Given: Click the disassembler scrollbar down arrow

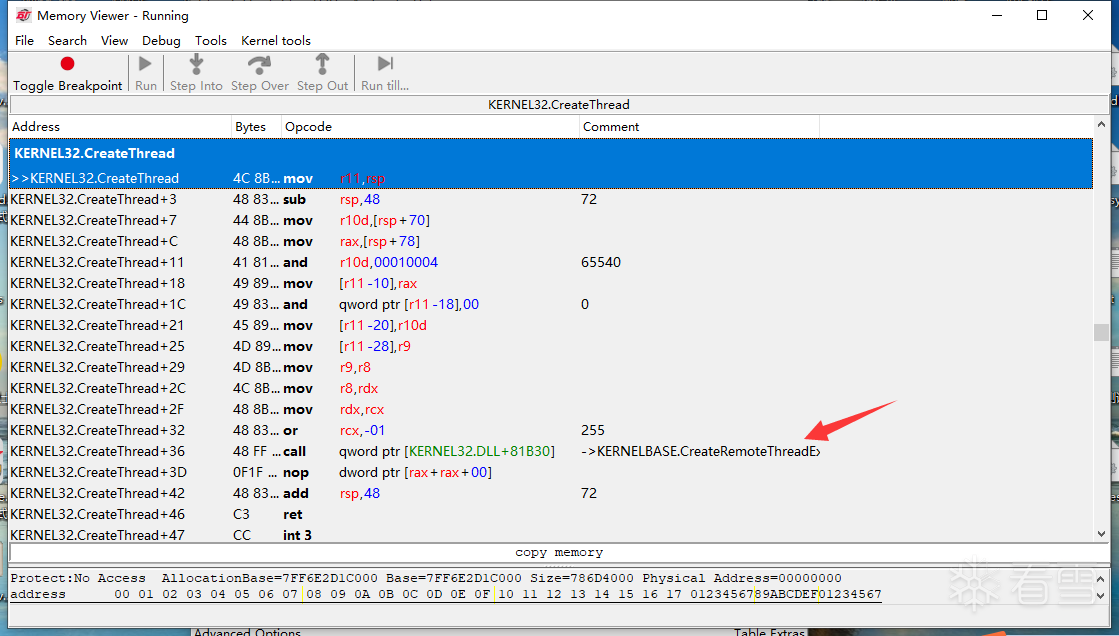Looking at the screenshot, I should pos(1101,534).
